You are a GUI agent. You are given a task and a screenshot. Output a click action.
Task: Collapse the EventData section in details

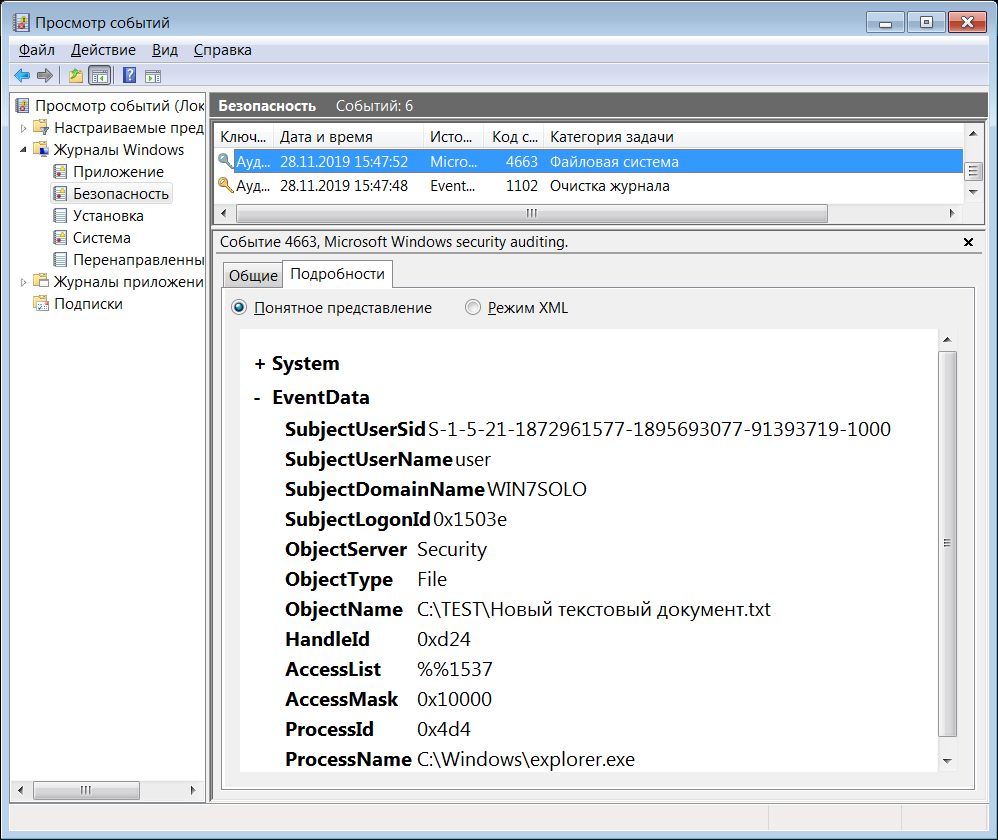(x=258, y=398)
